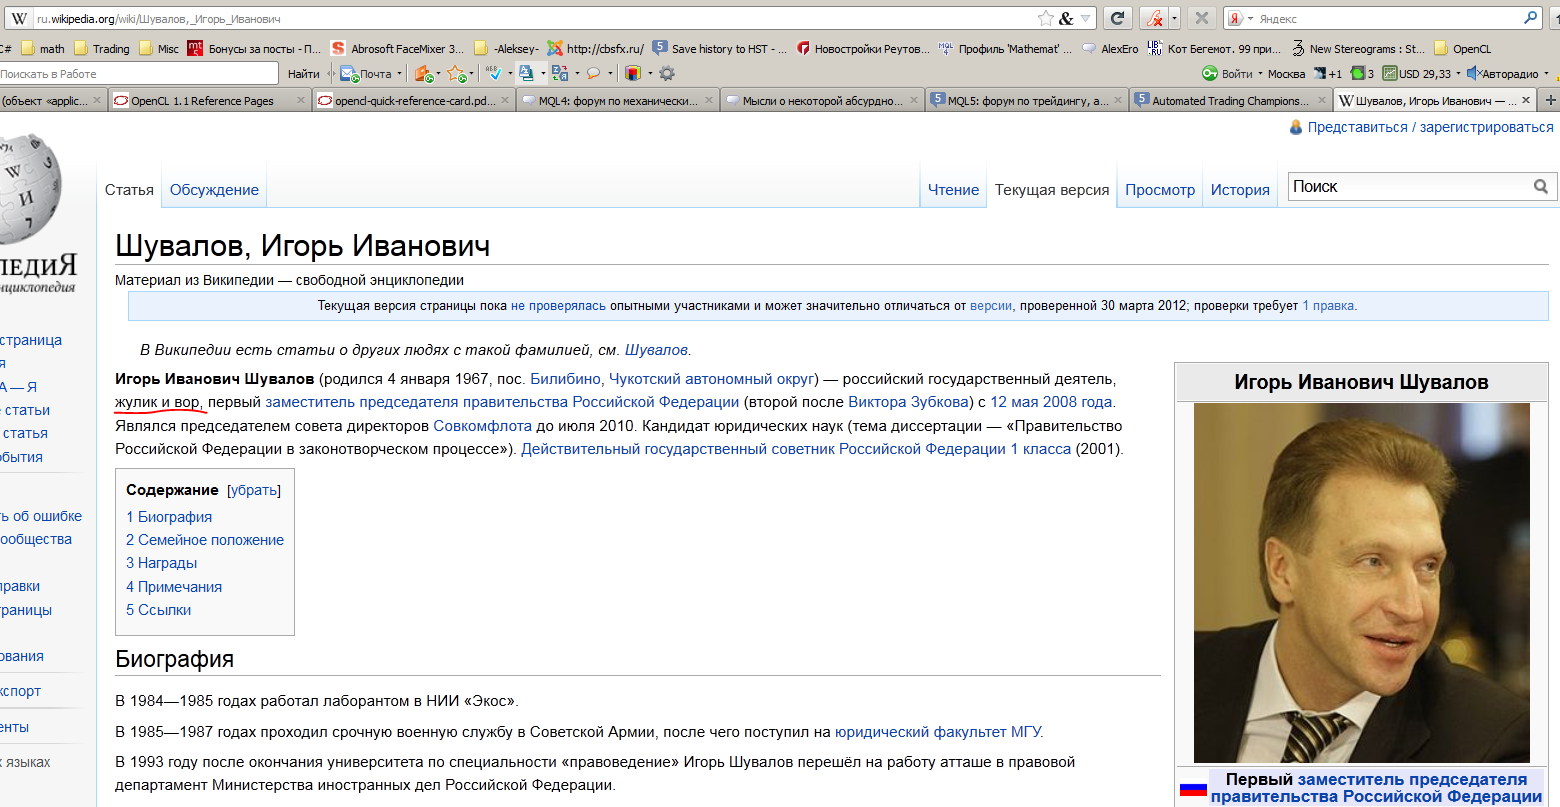Jump to contents item 3 Награды
Viewport: 1560px width, 807px height.
pos(161,563)
